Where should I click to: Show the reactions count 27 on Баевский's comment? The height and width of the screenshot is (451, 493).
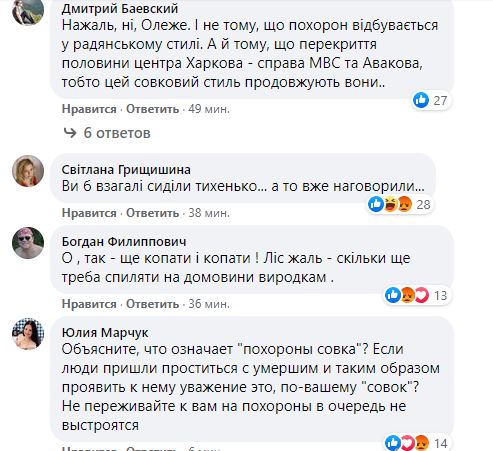440,100
